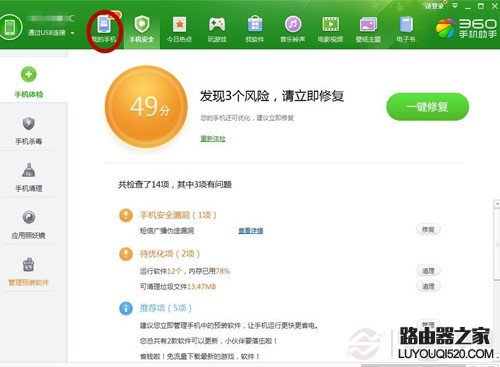
Task: Click text 可清理垃圾文件13.47MB
Action: tap(178, 286)
